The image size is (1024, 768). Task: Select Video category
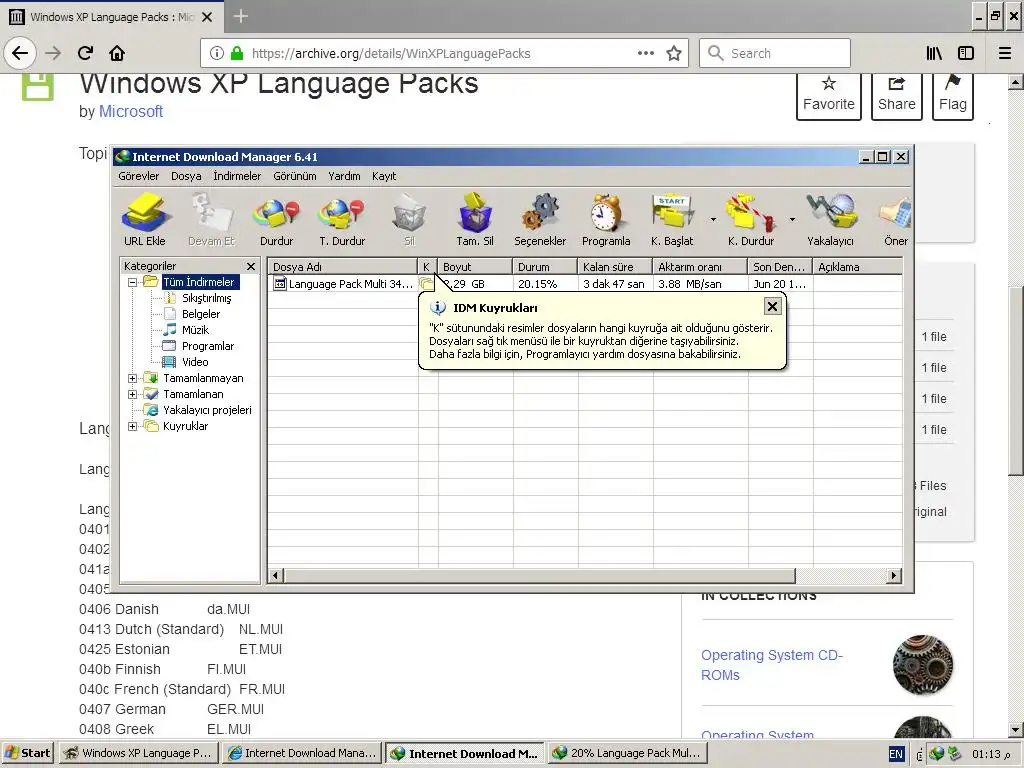[195, 362]
